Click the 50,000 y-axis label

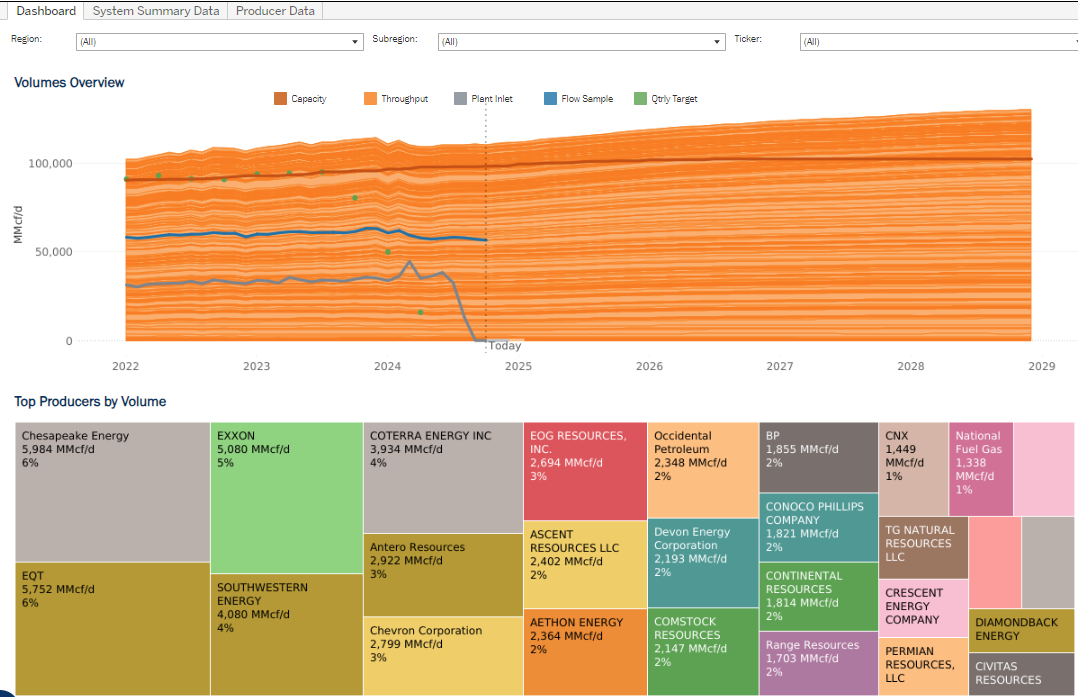[54, 252]
